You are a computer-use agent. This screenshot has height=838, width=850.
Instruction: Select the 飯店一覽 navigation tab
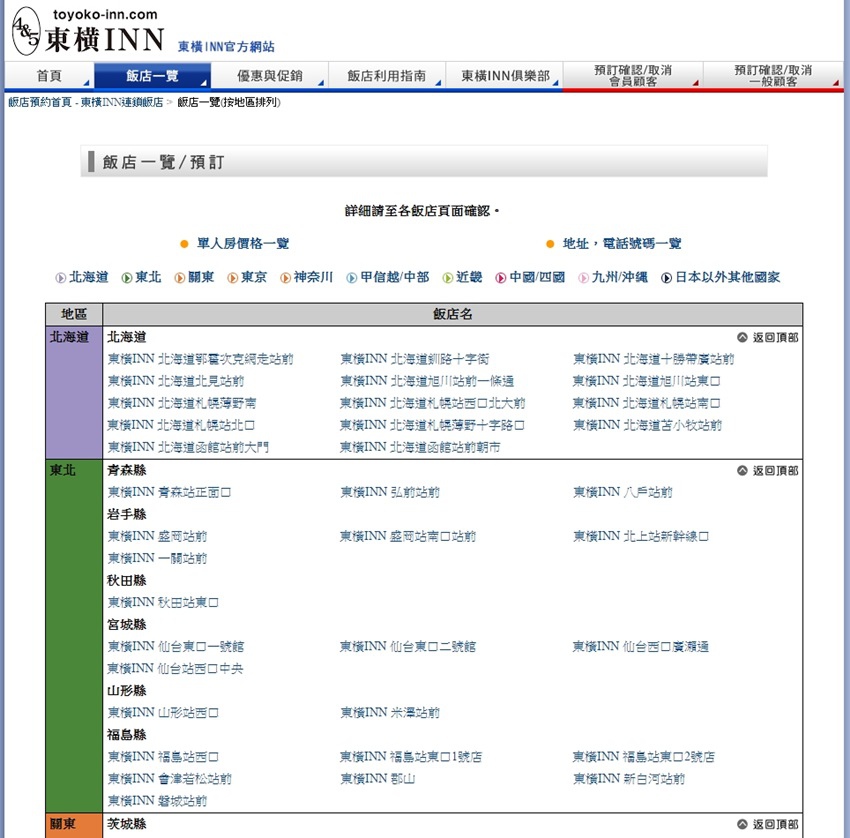coord(152,75)
